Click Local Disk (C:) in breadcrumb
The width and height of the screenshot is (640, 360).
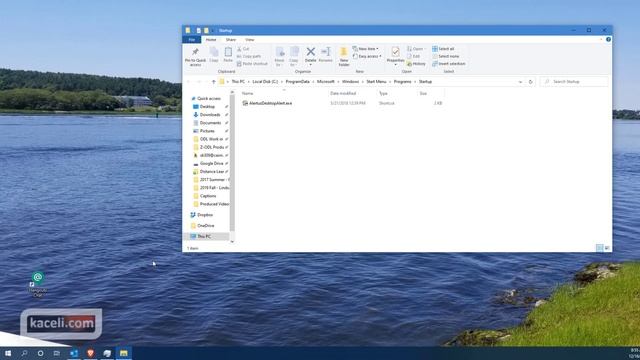pyautogui.click(x=265, y=82)
